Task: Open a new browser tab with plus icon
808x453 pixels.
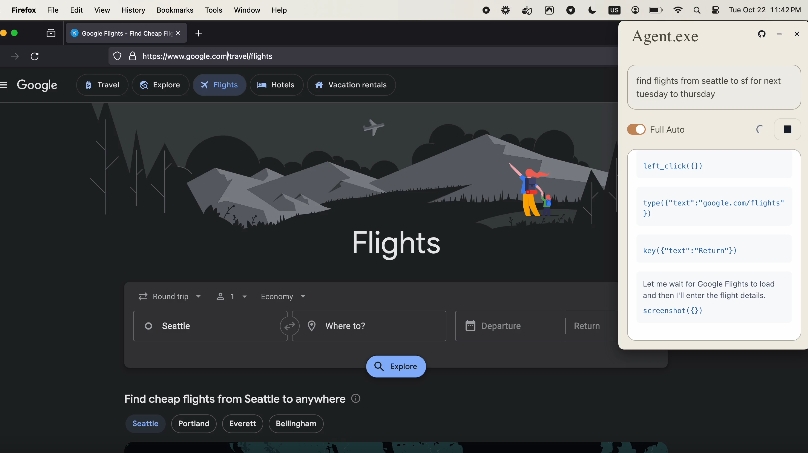Action: 198,33
